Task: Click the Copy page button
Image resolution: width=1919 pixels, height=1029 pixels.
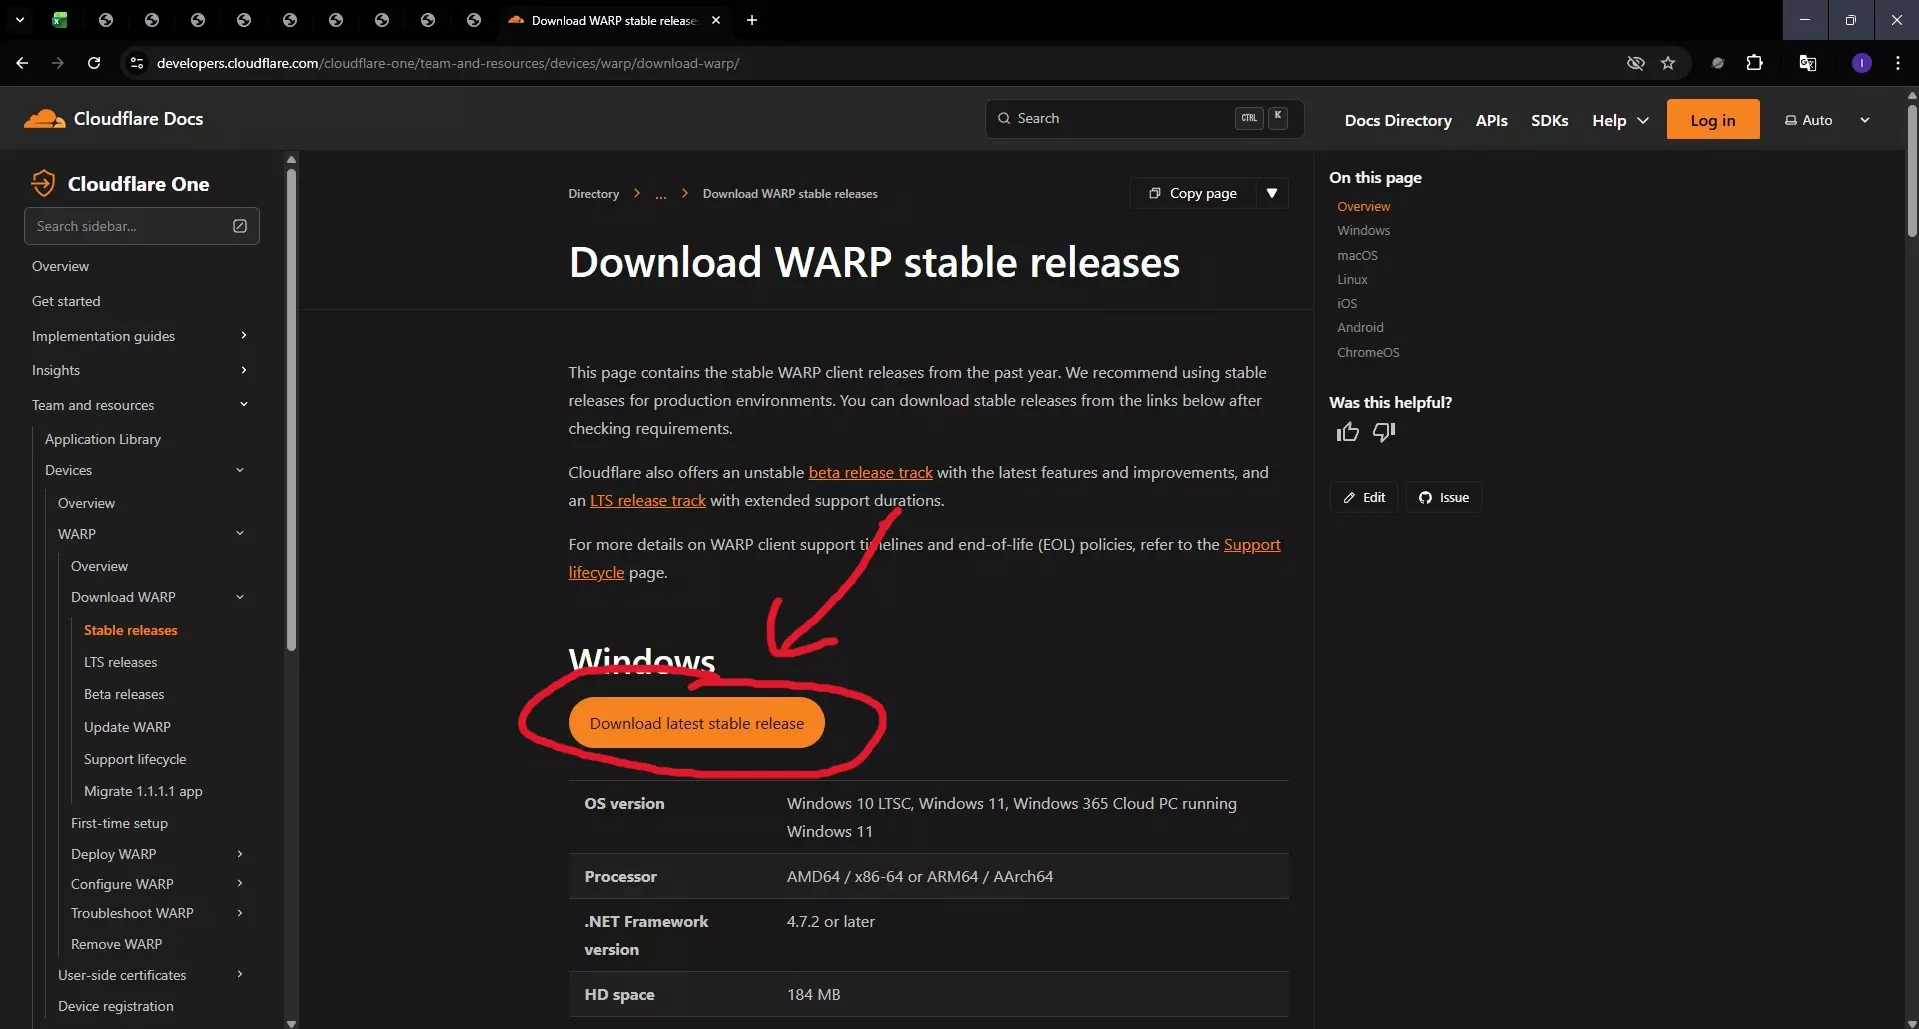Action: (x=1193, y=193)
